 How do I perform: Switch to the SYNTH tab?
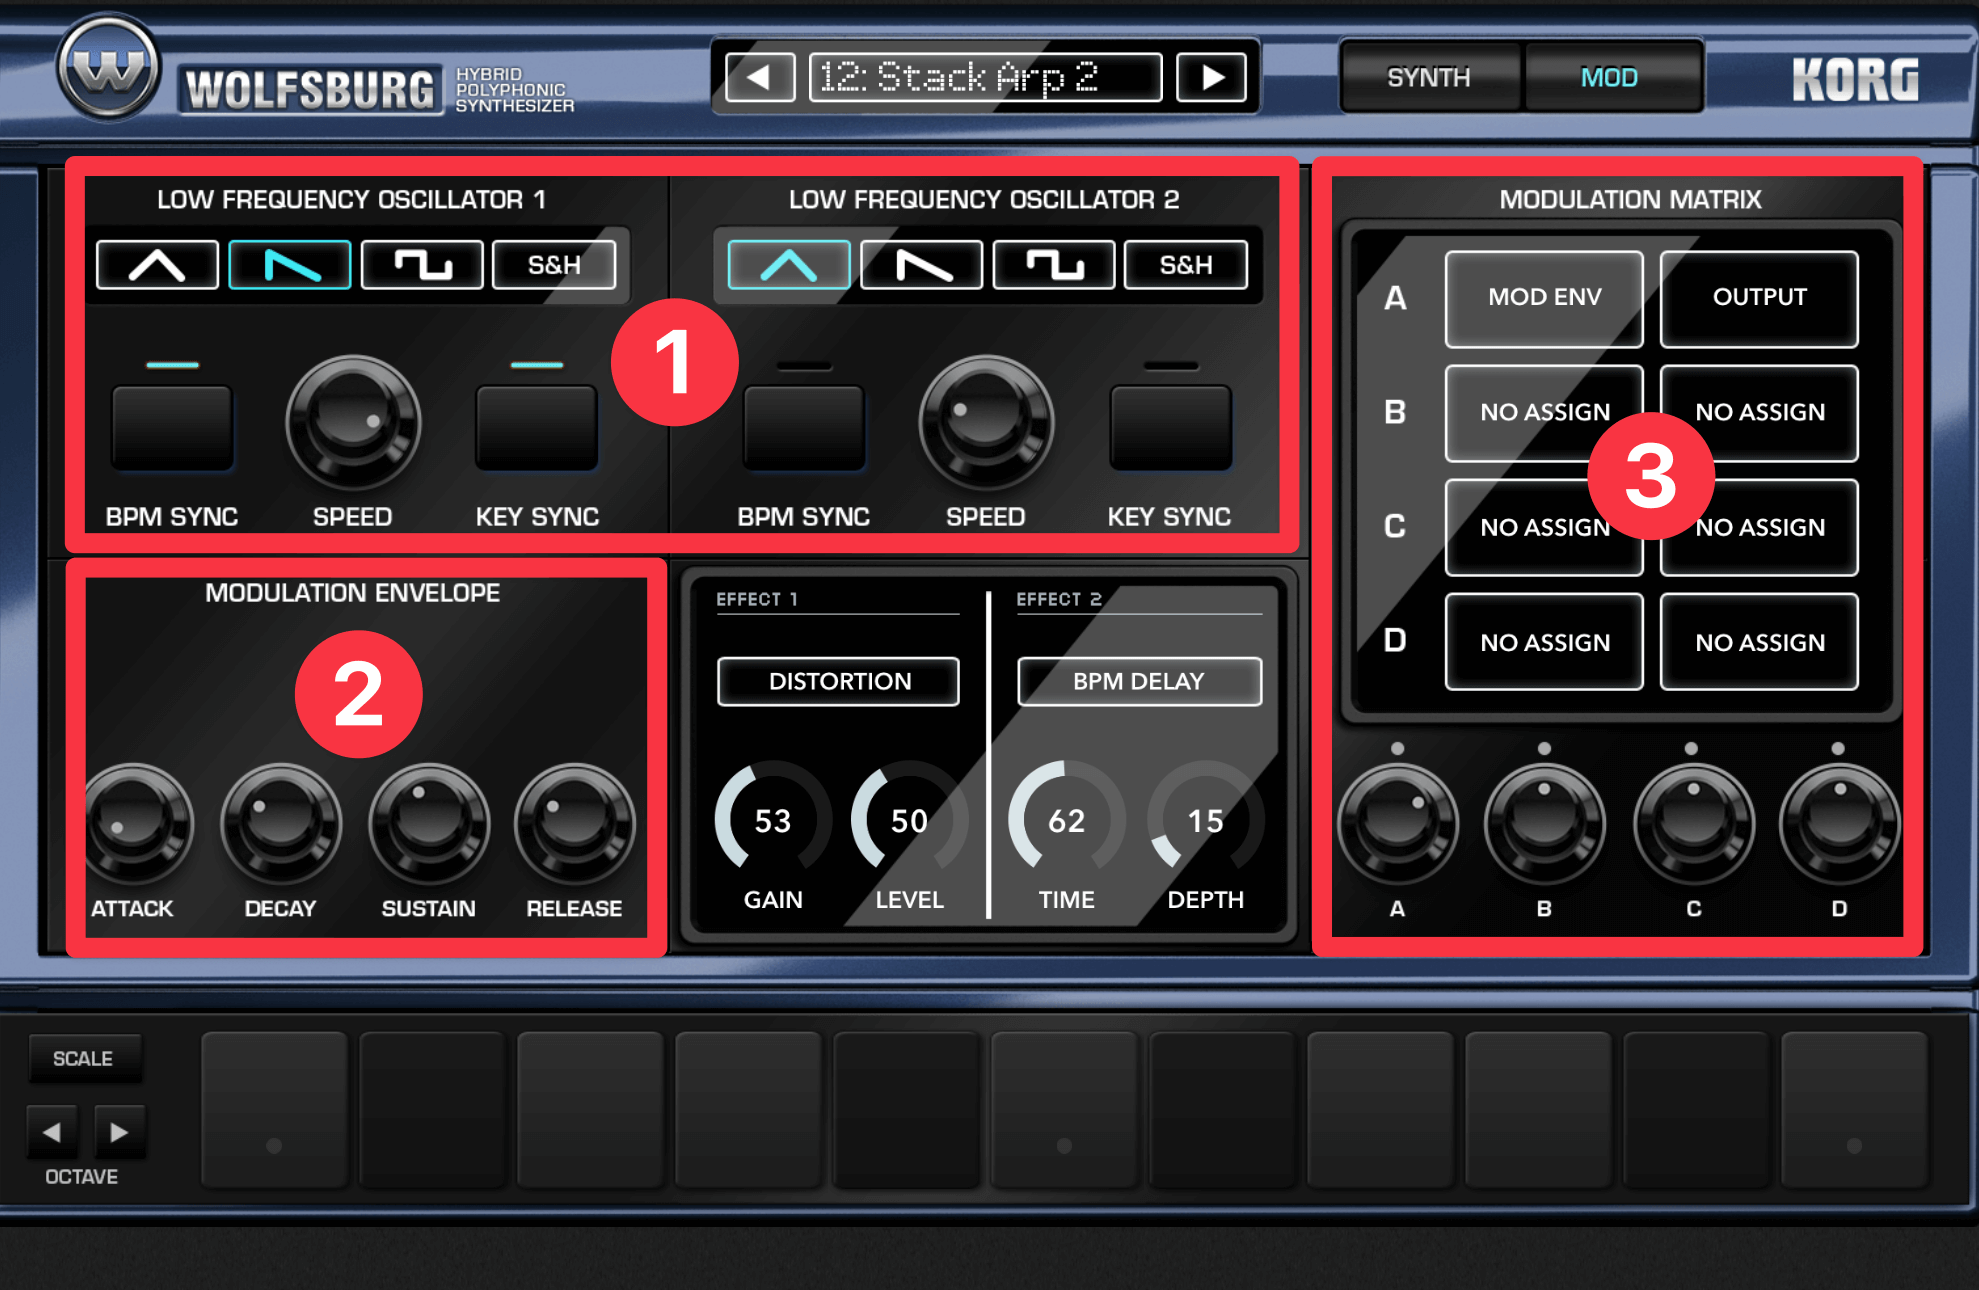coord(1428,77)
